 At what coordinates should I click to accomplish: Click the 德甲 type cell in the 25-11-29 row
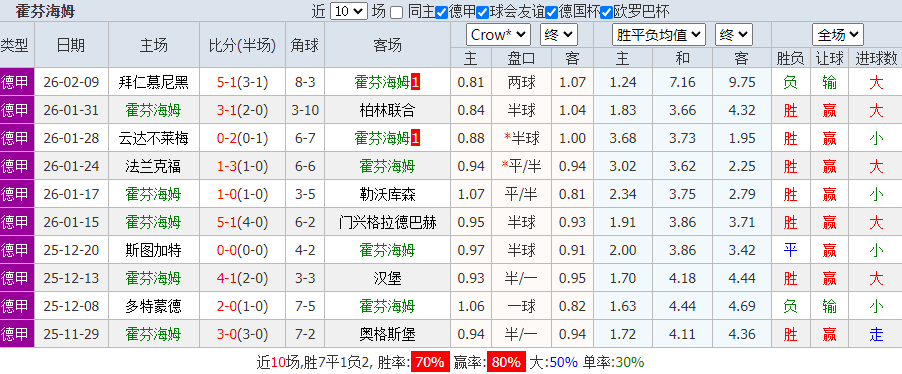[x=17, y=334]
